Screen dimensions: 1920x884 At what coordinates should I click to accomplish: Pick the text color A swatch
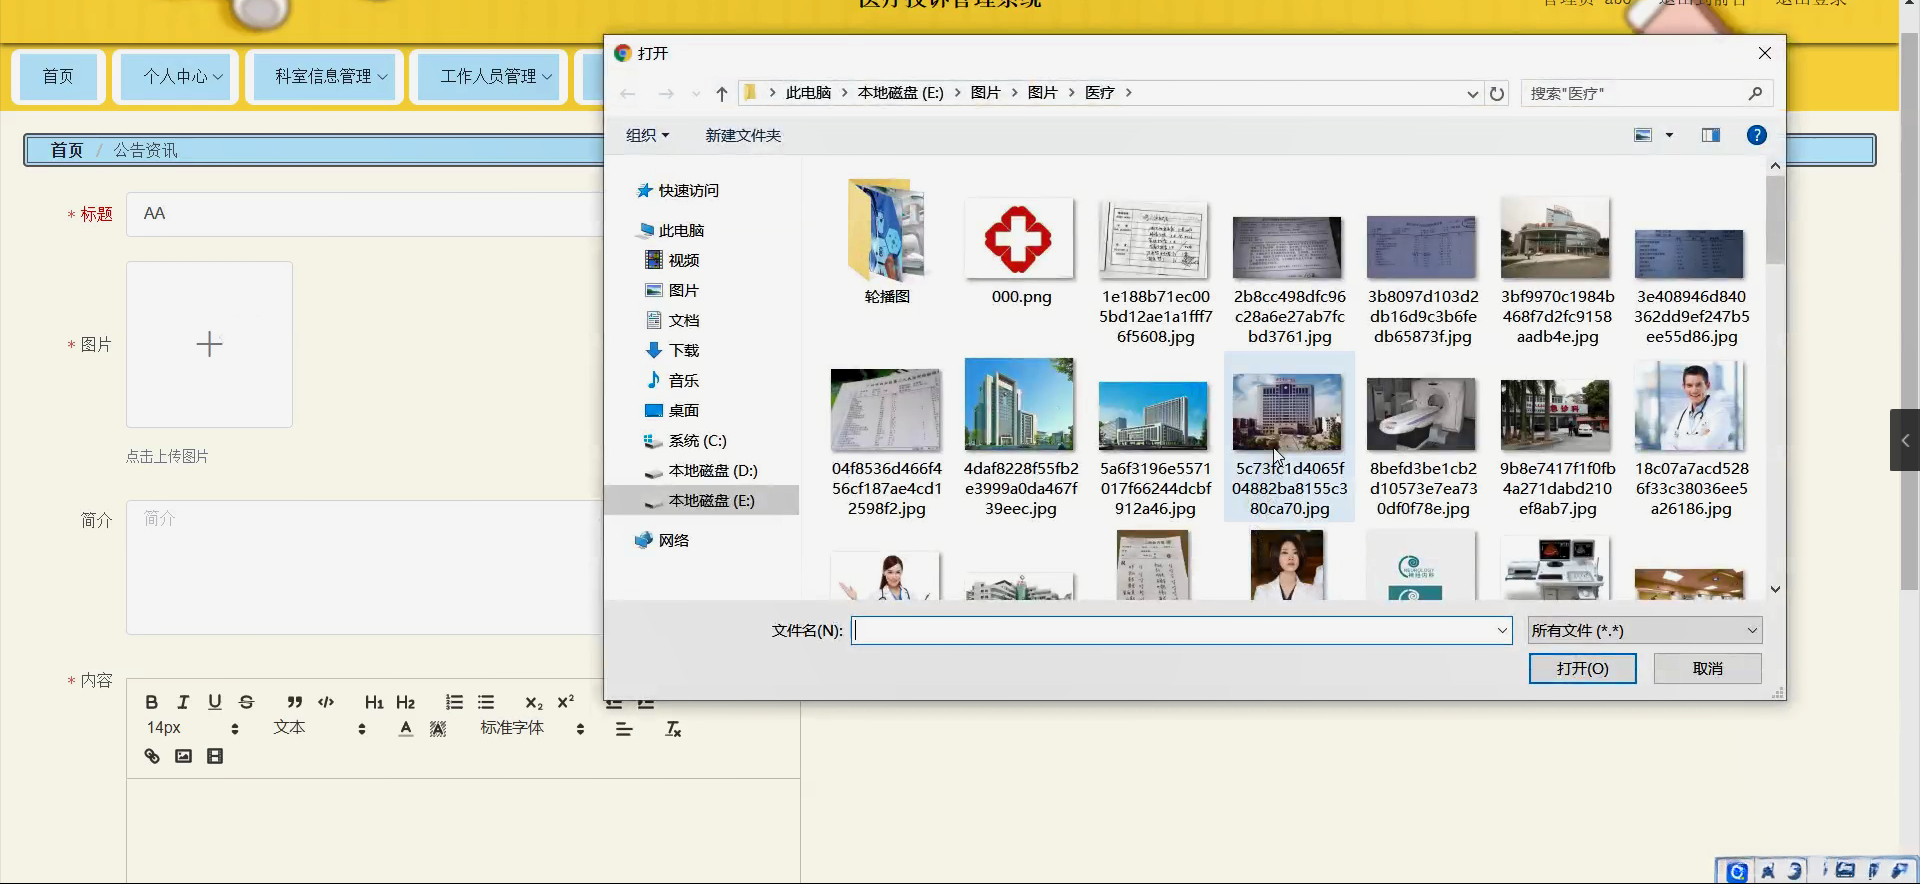tap(405, 729)
